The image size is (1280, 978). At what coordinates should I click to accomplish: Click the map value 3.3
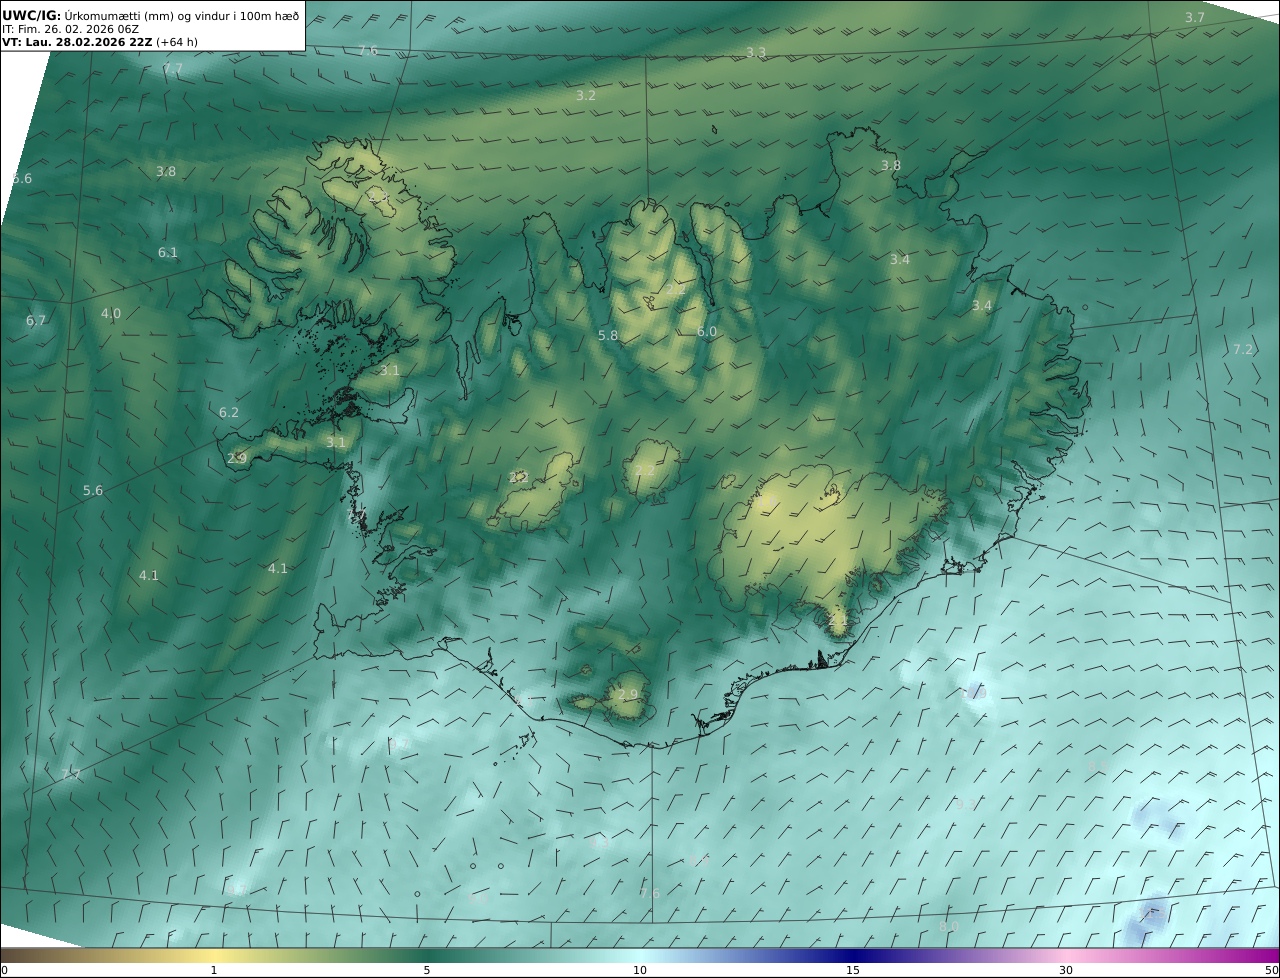pyautogui.click(x=756, y=52)
